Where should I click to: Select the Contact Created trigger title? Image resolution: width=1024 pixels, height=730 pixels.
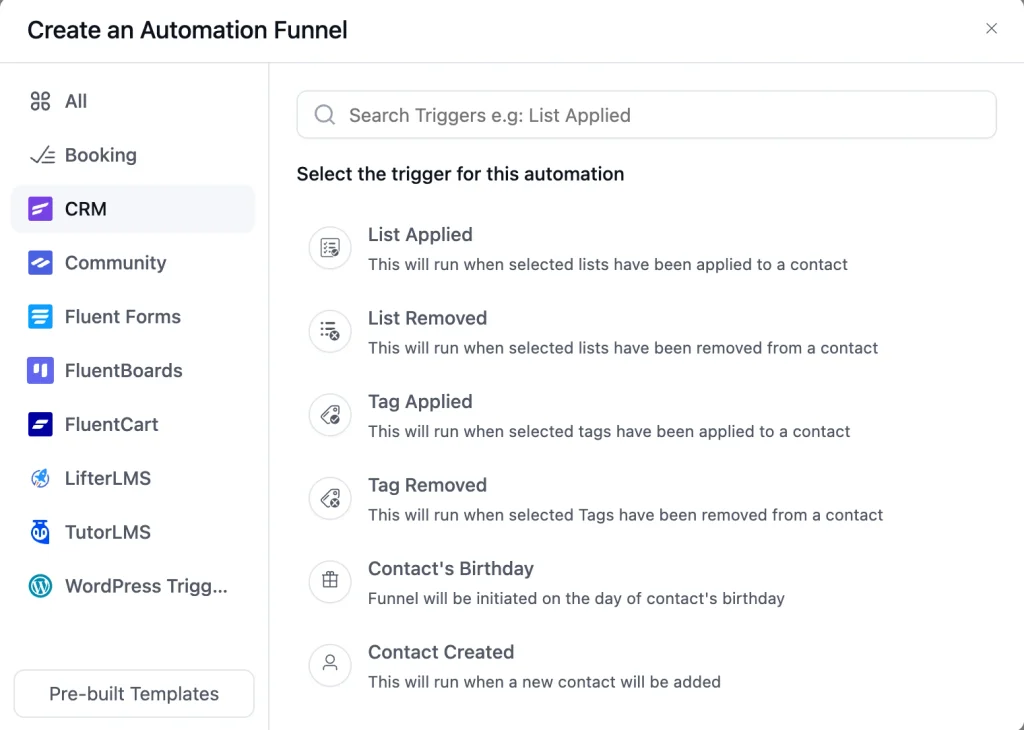tap(441, 652)
